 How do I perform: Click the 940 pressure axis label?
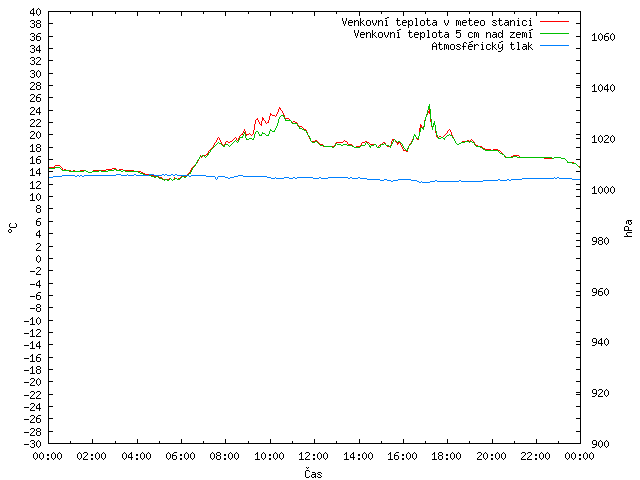click(x=600, y=342)
